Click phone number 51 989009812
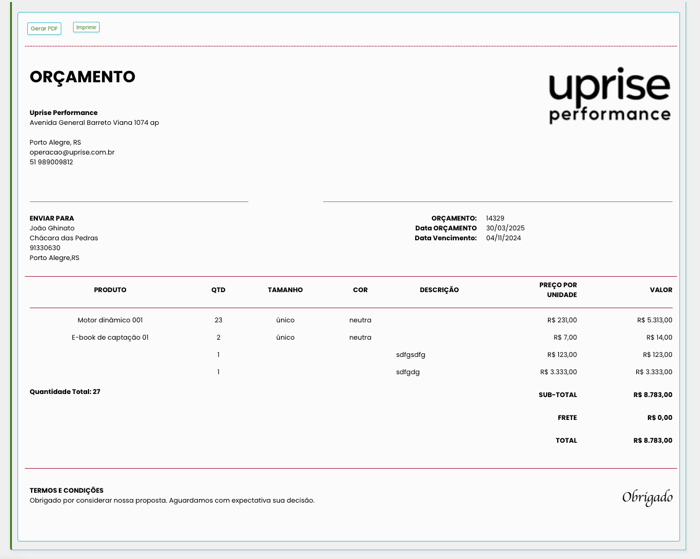The image size is (700, 559). pyautogui.click(x=51, y=162)
